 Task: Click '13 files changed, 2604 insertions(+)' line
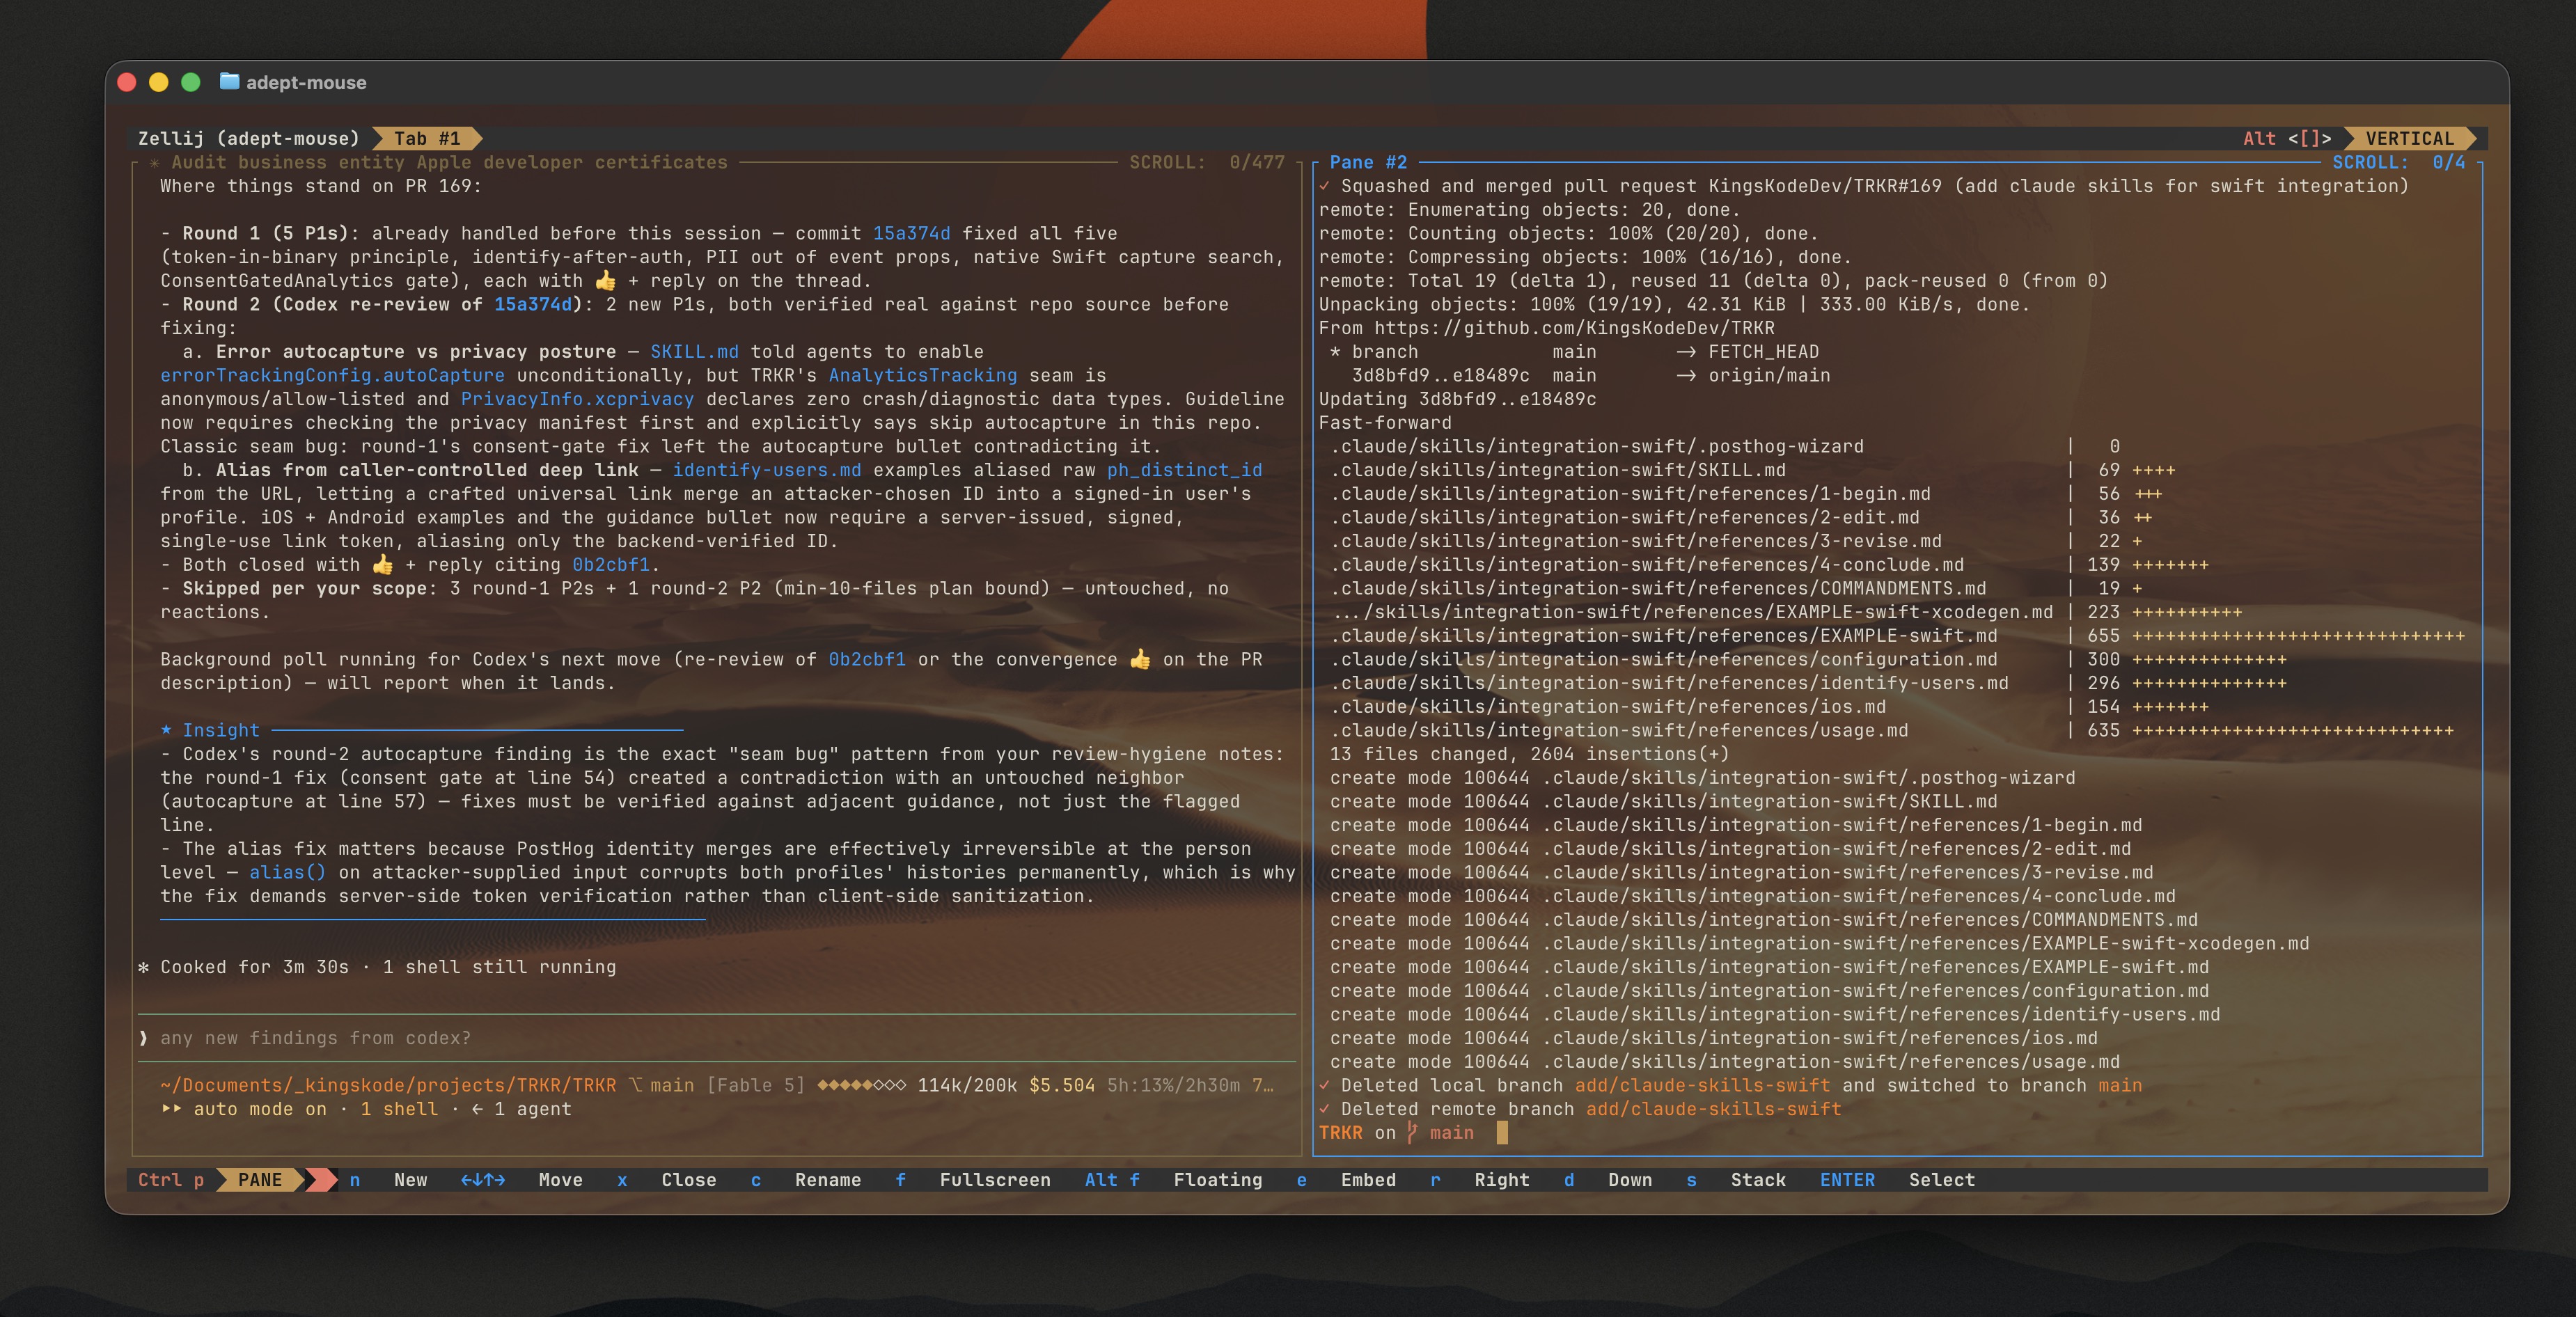pos(1529,754)
